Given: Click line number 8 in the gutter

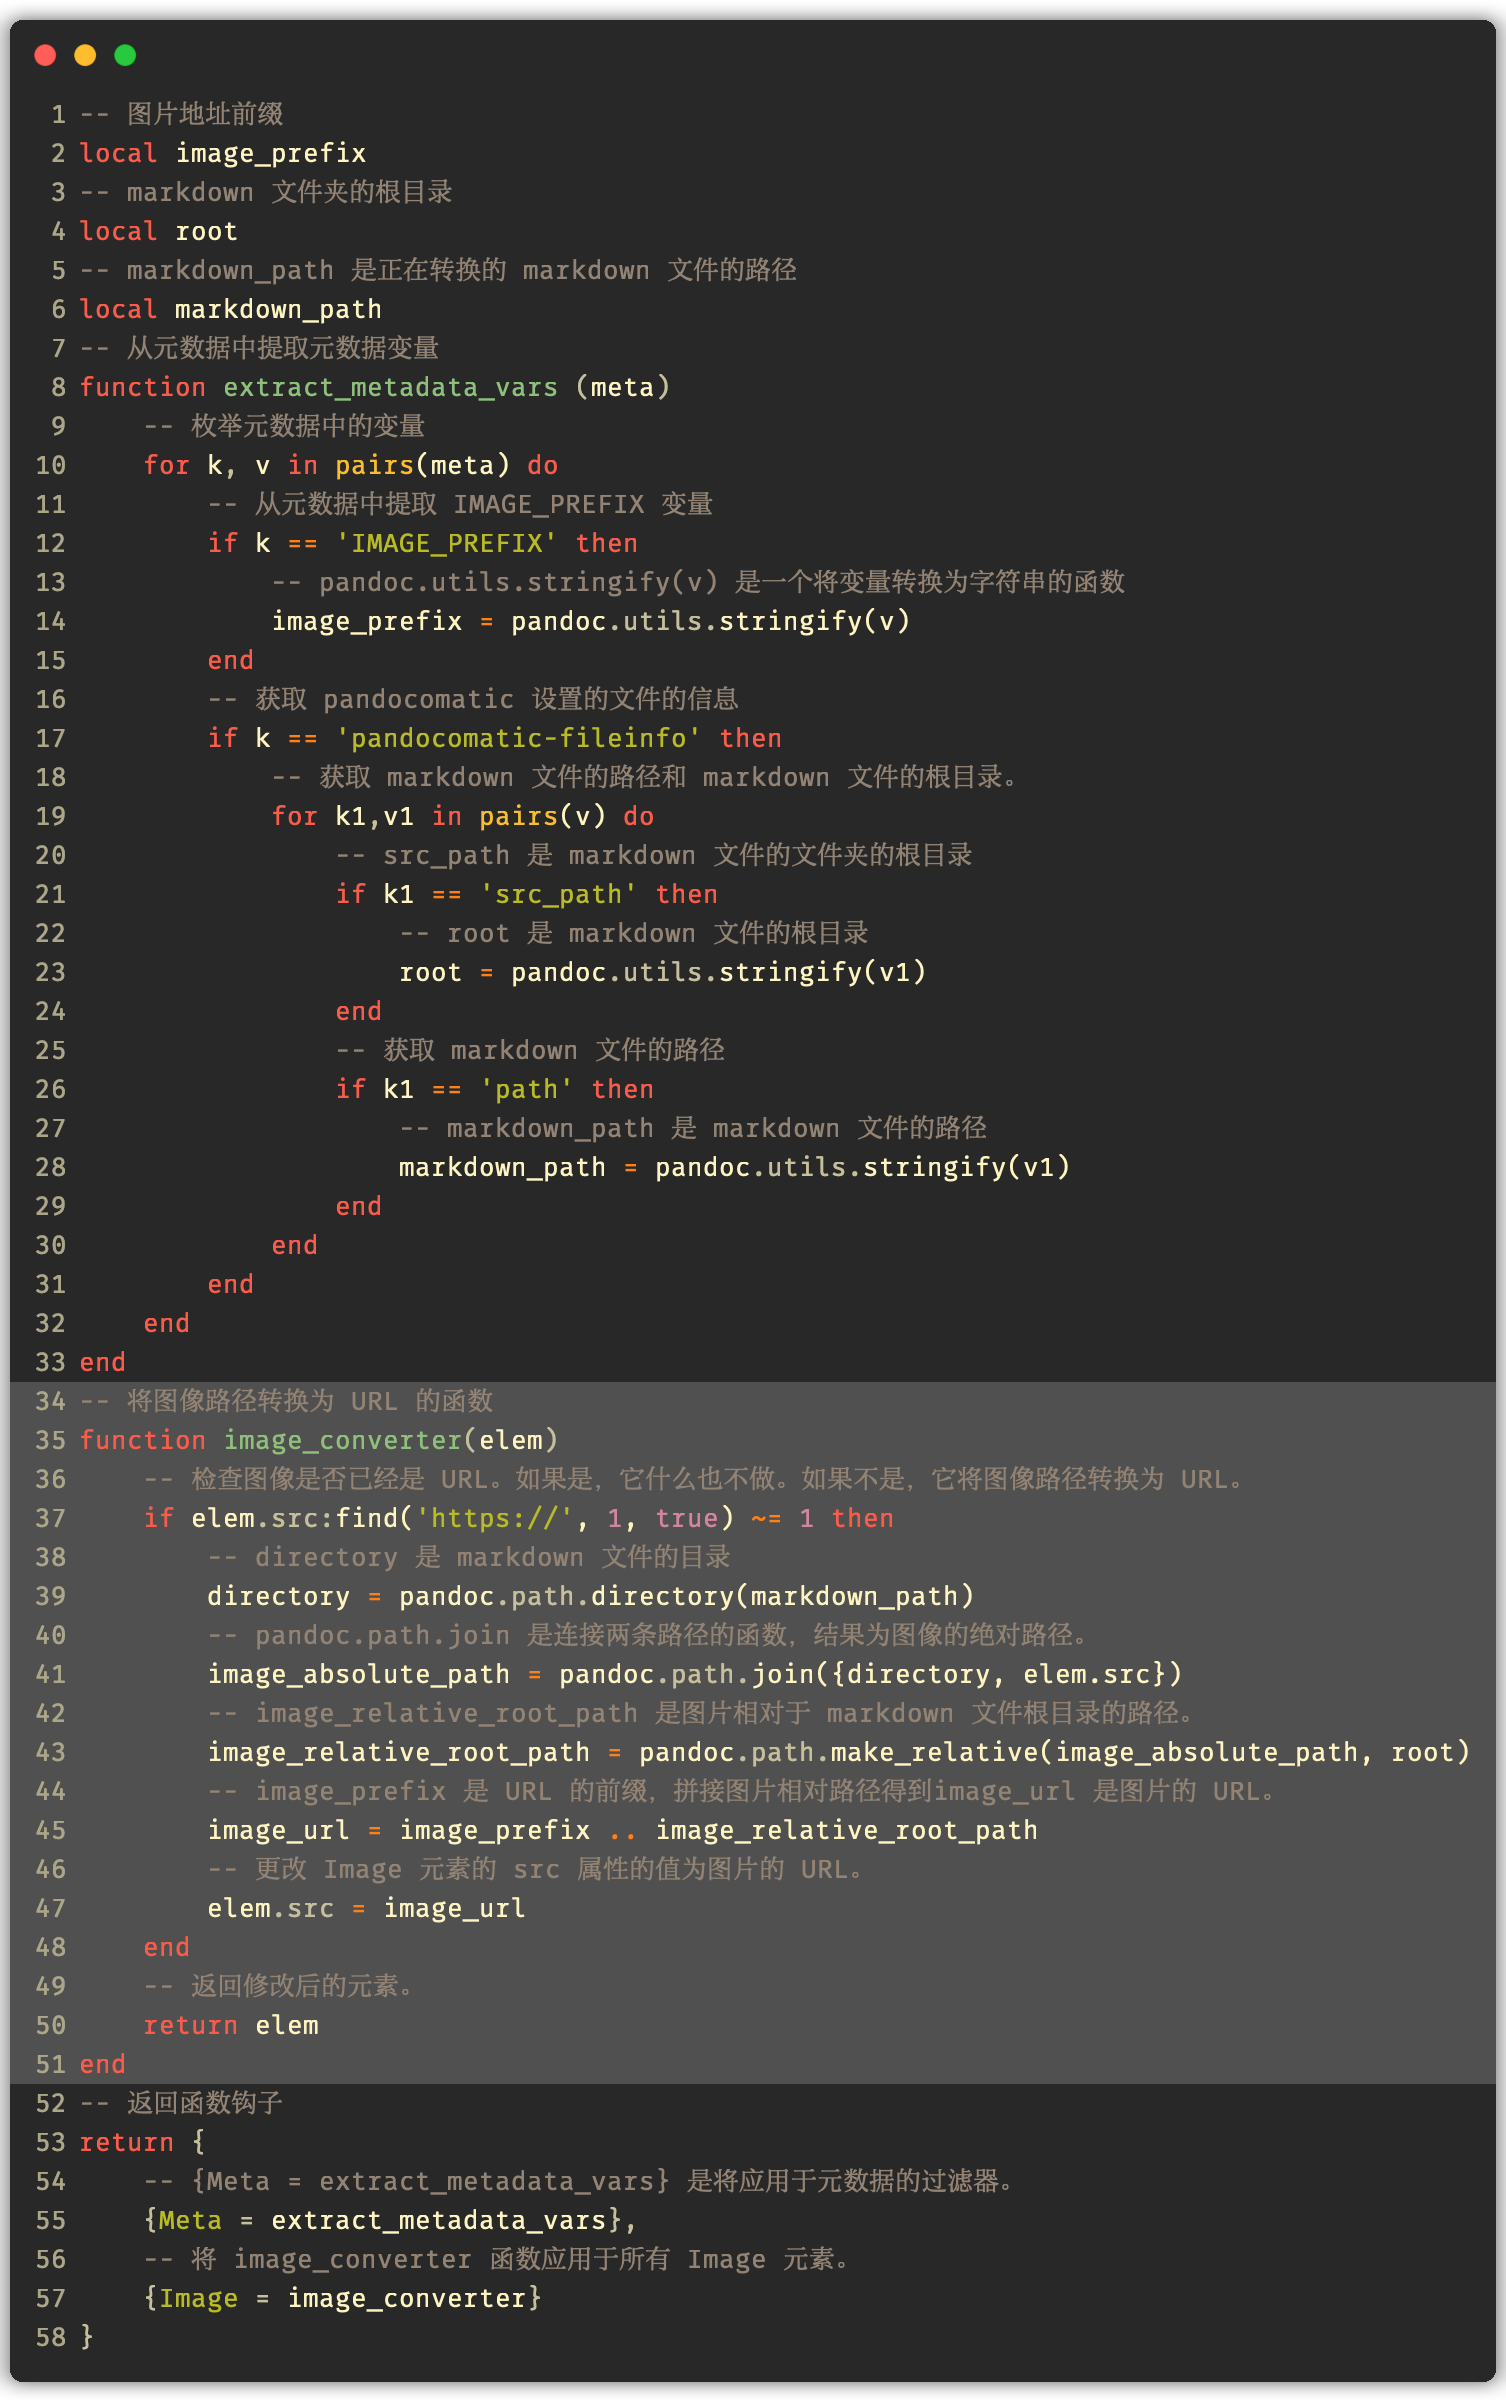Looking at the screenshot, I should point(59,387).
